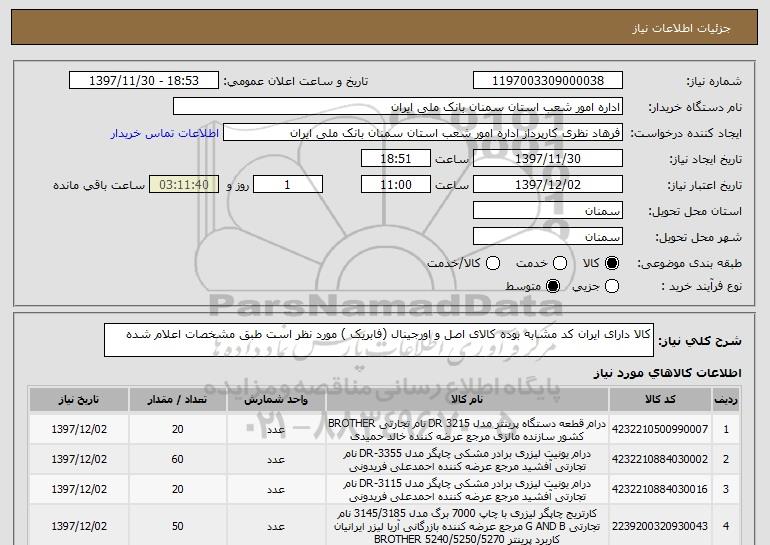This screenshot has width=770, height=545.
Task: Click validity date field 1397/12/02
Action: [548, 185]
